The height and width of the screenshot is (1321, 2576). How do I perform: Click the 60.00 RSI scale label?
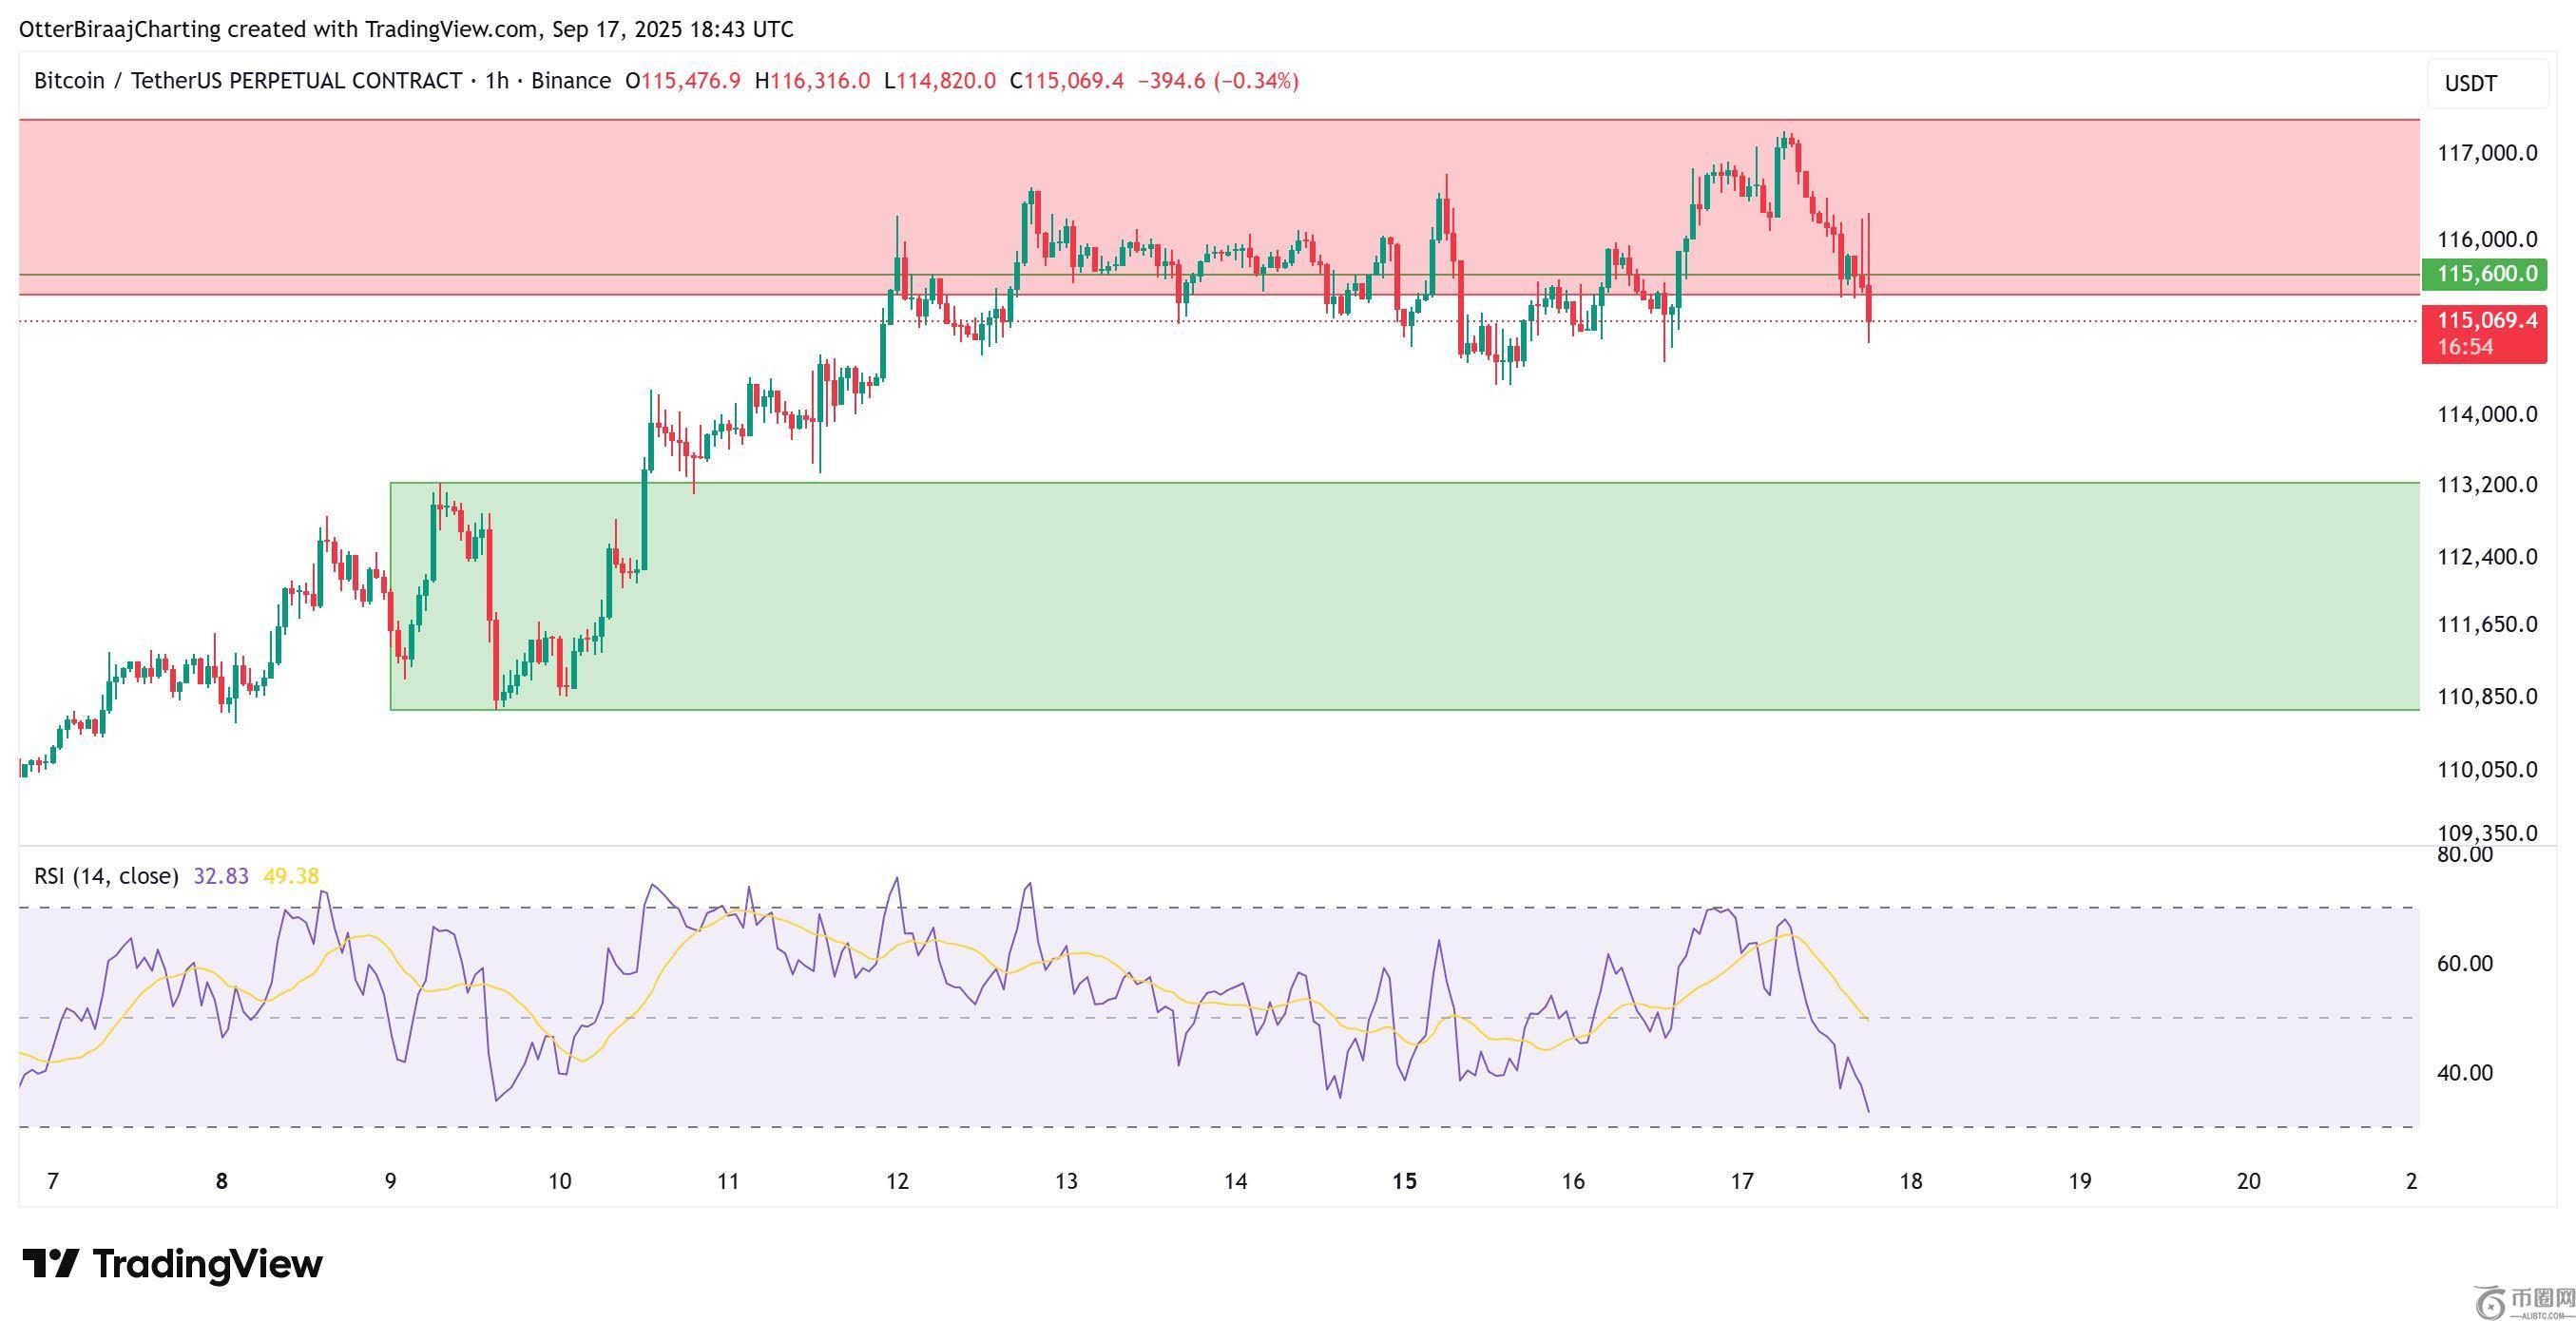[x=2464, y=964]
